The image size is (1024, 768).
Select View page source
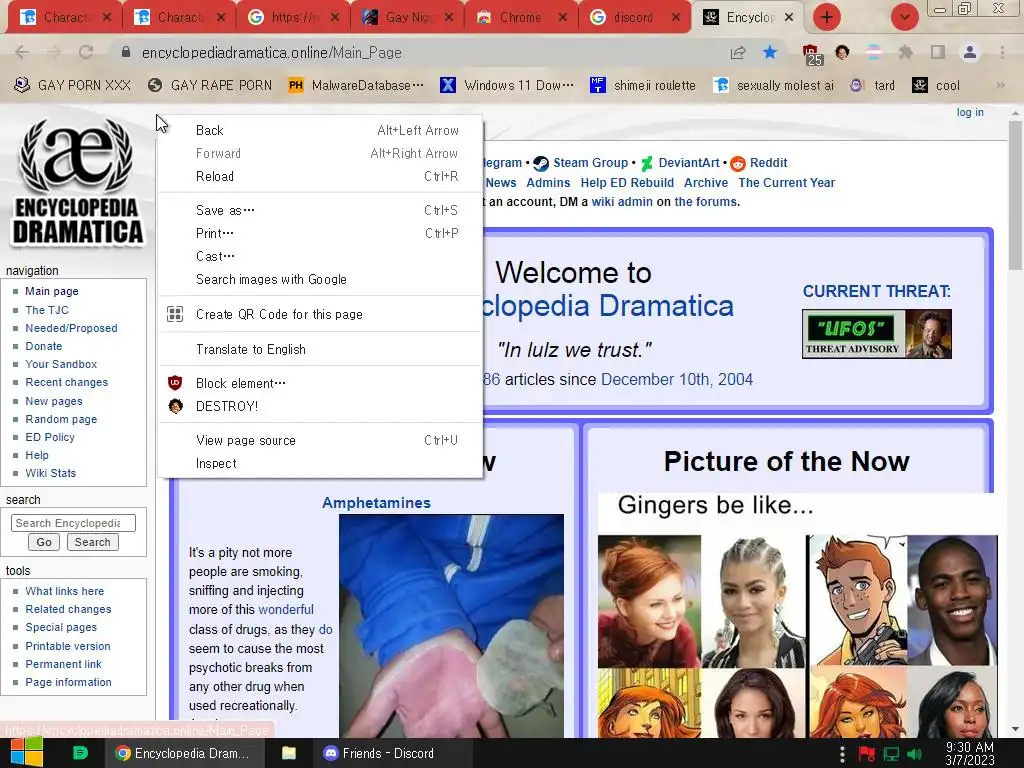(x=320, y=440)
